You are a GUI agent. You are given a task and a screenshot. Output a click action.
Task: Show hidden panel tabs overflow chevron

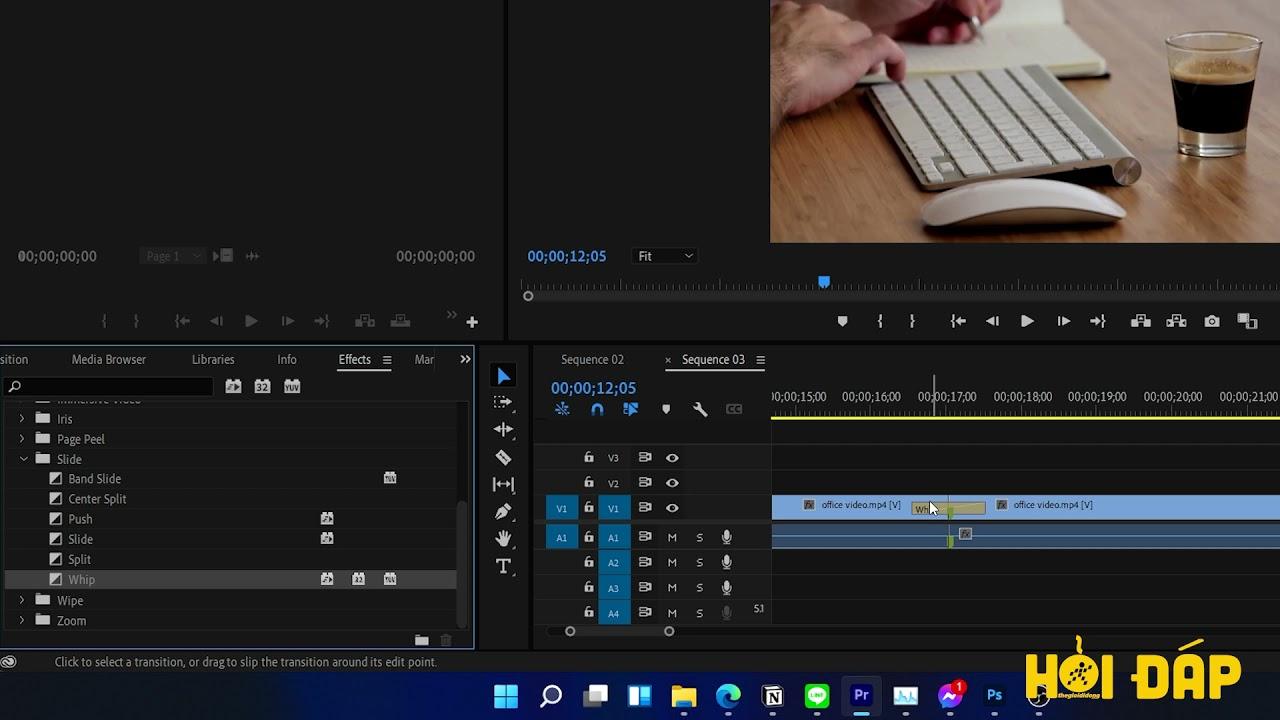pyautogui.click(x=465, y=359)
